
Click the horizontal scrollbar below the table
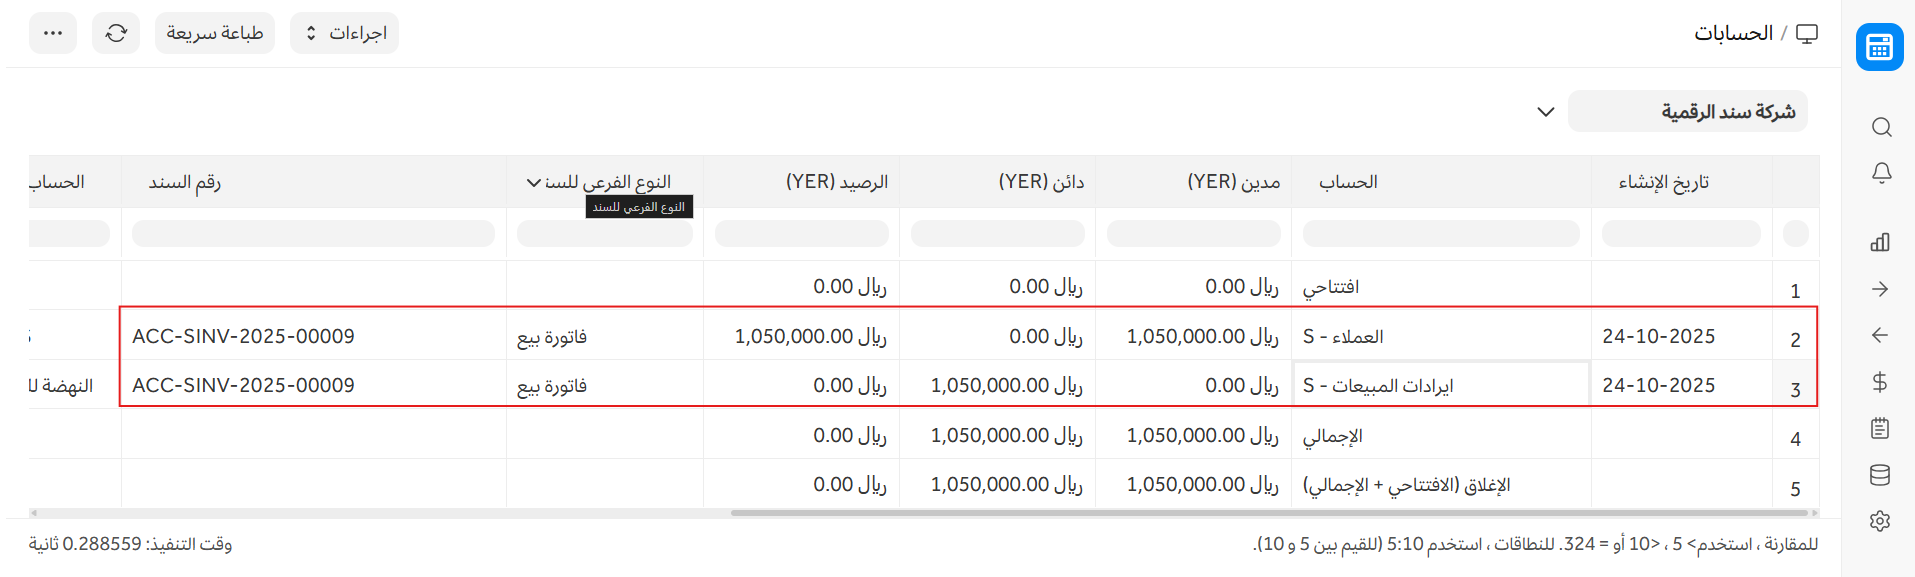click(x=1268, y=513)
